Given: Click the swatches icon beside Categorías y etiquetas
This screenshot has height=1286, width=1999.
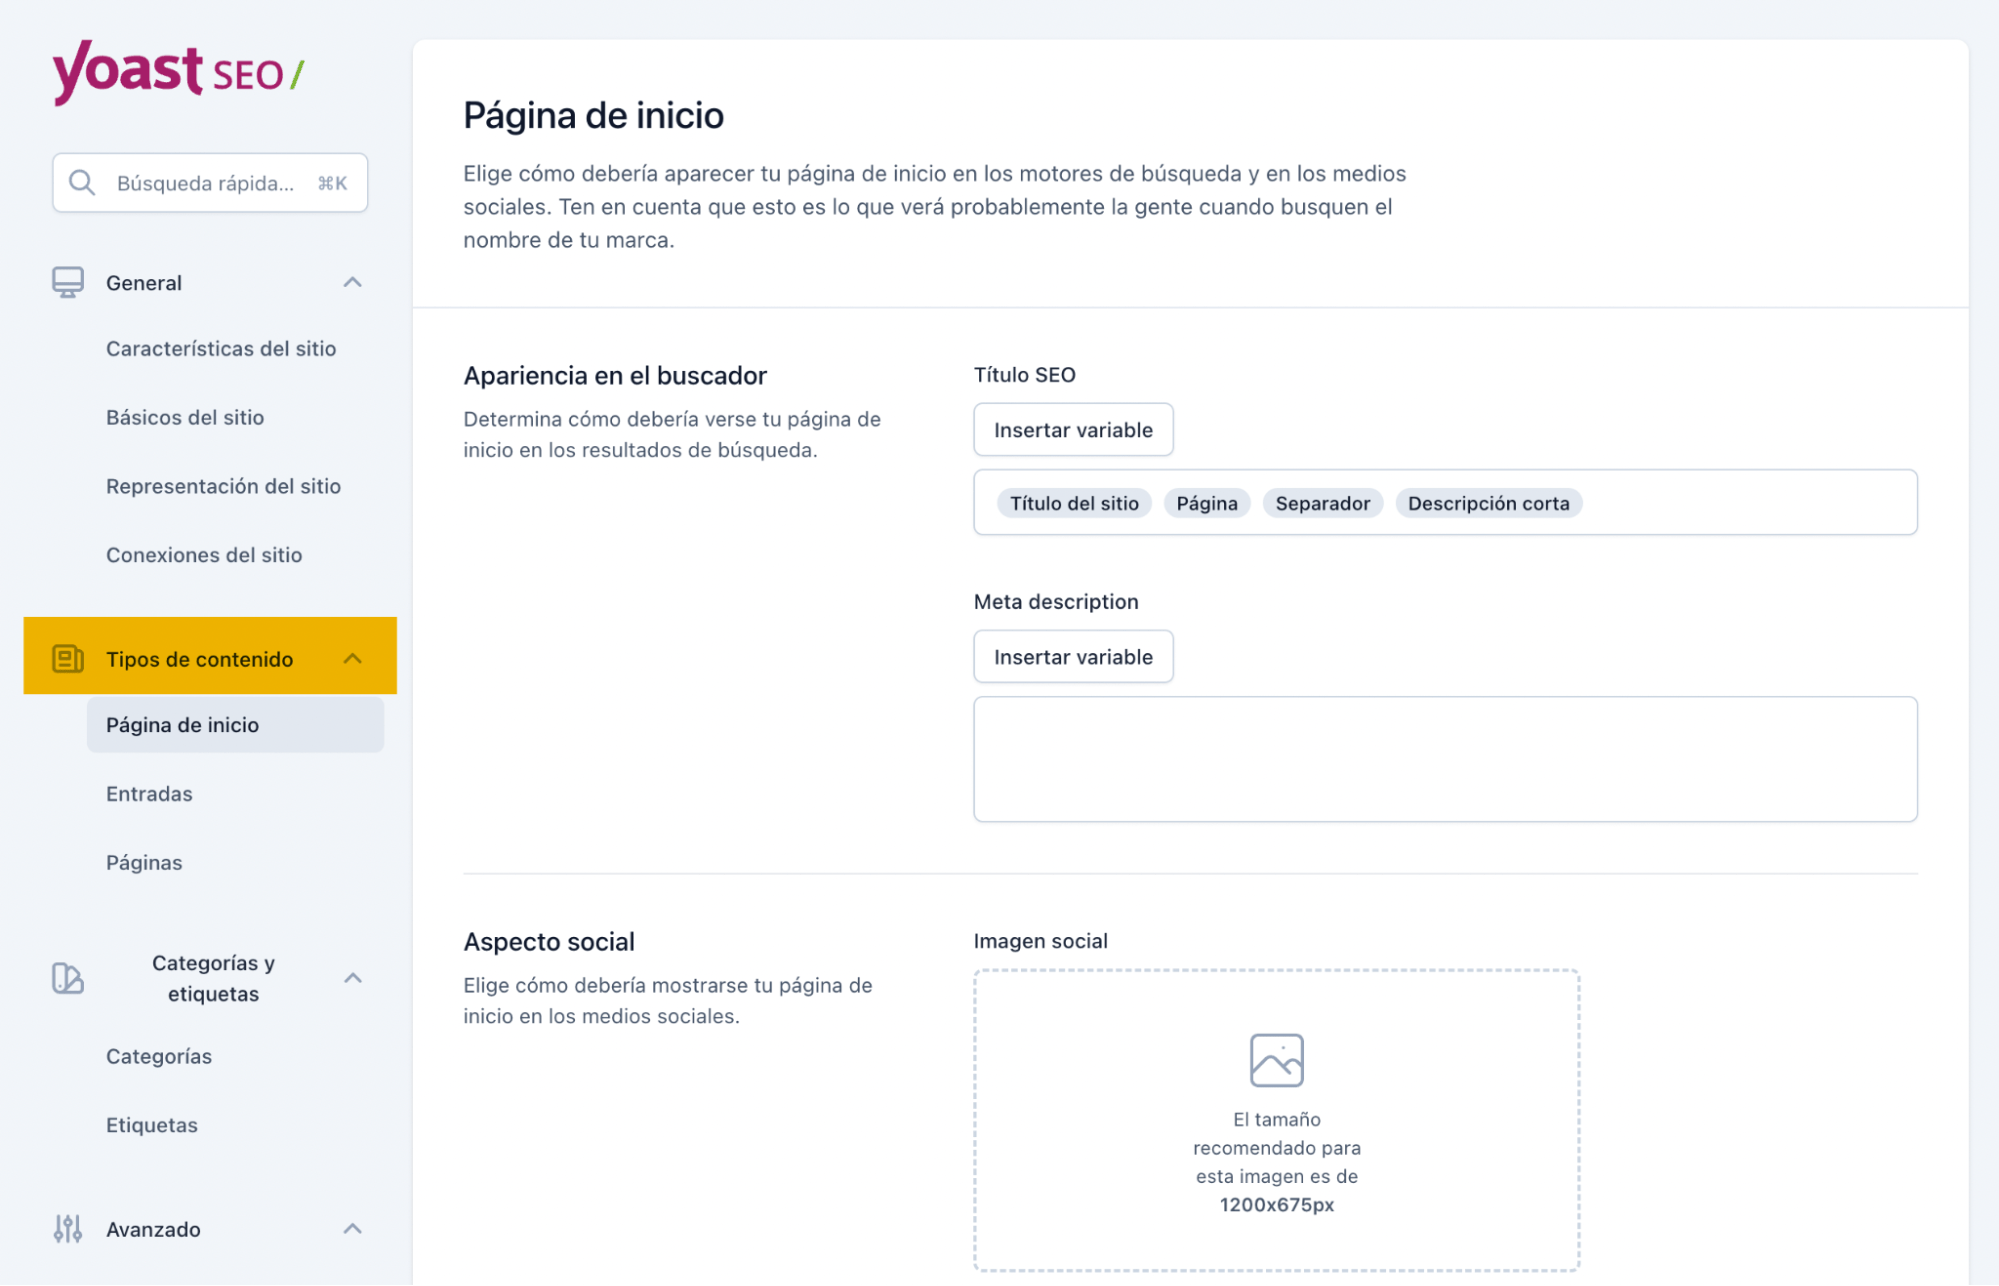Looking at the screenshot, I should 67,979.
